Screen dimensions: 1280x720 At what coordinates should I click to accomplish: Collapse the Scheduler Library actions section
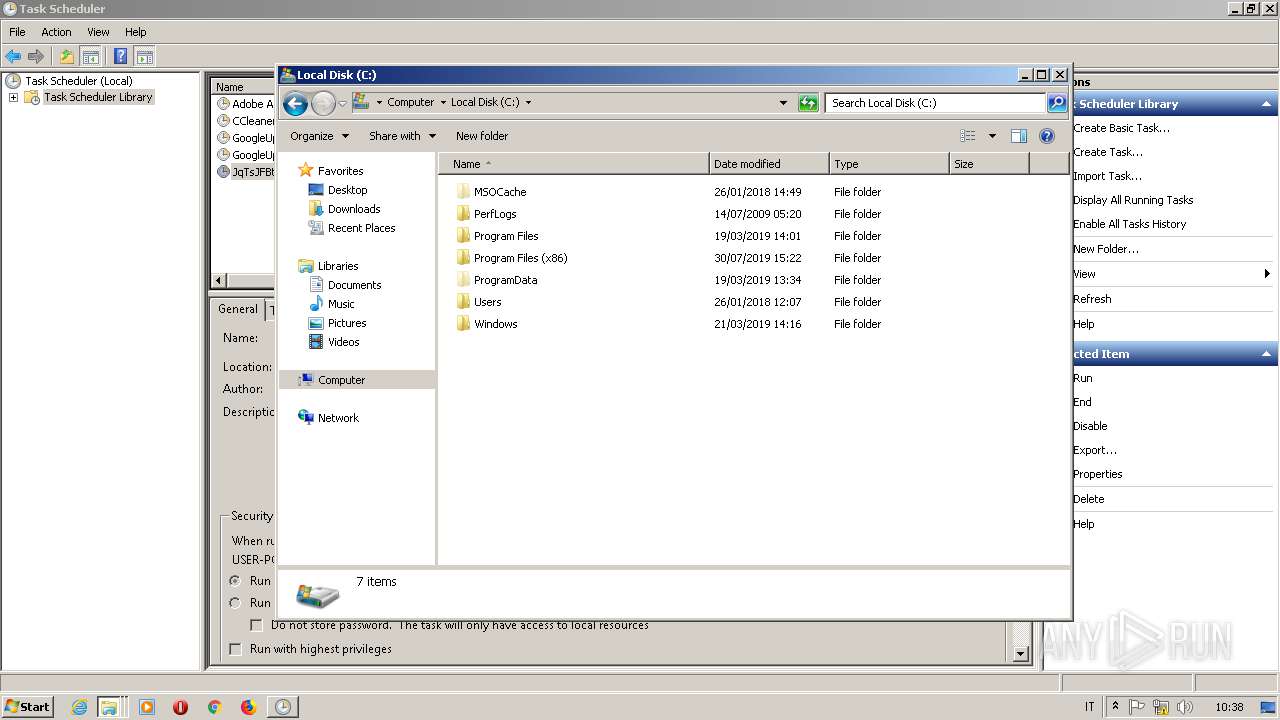[1267, 104]
